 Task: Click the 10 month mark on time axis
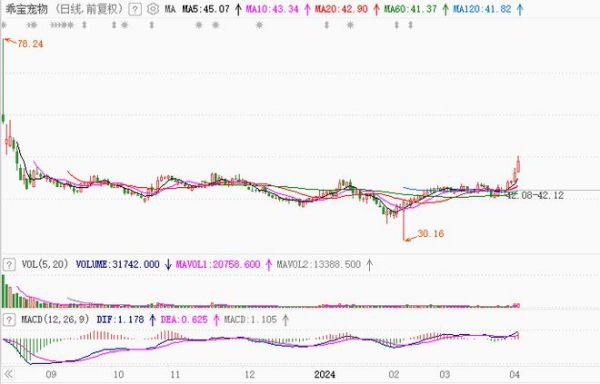pyautogui.click(x=118, y=374)
